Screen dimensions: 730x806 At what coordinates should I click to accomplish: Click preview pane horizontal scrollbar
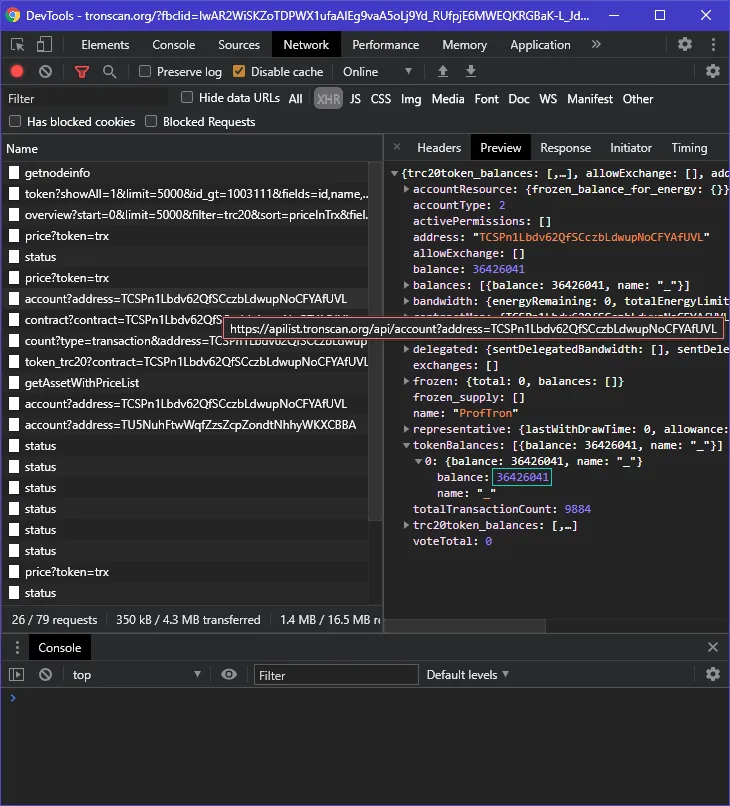[465, 626]
